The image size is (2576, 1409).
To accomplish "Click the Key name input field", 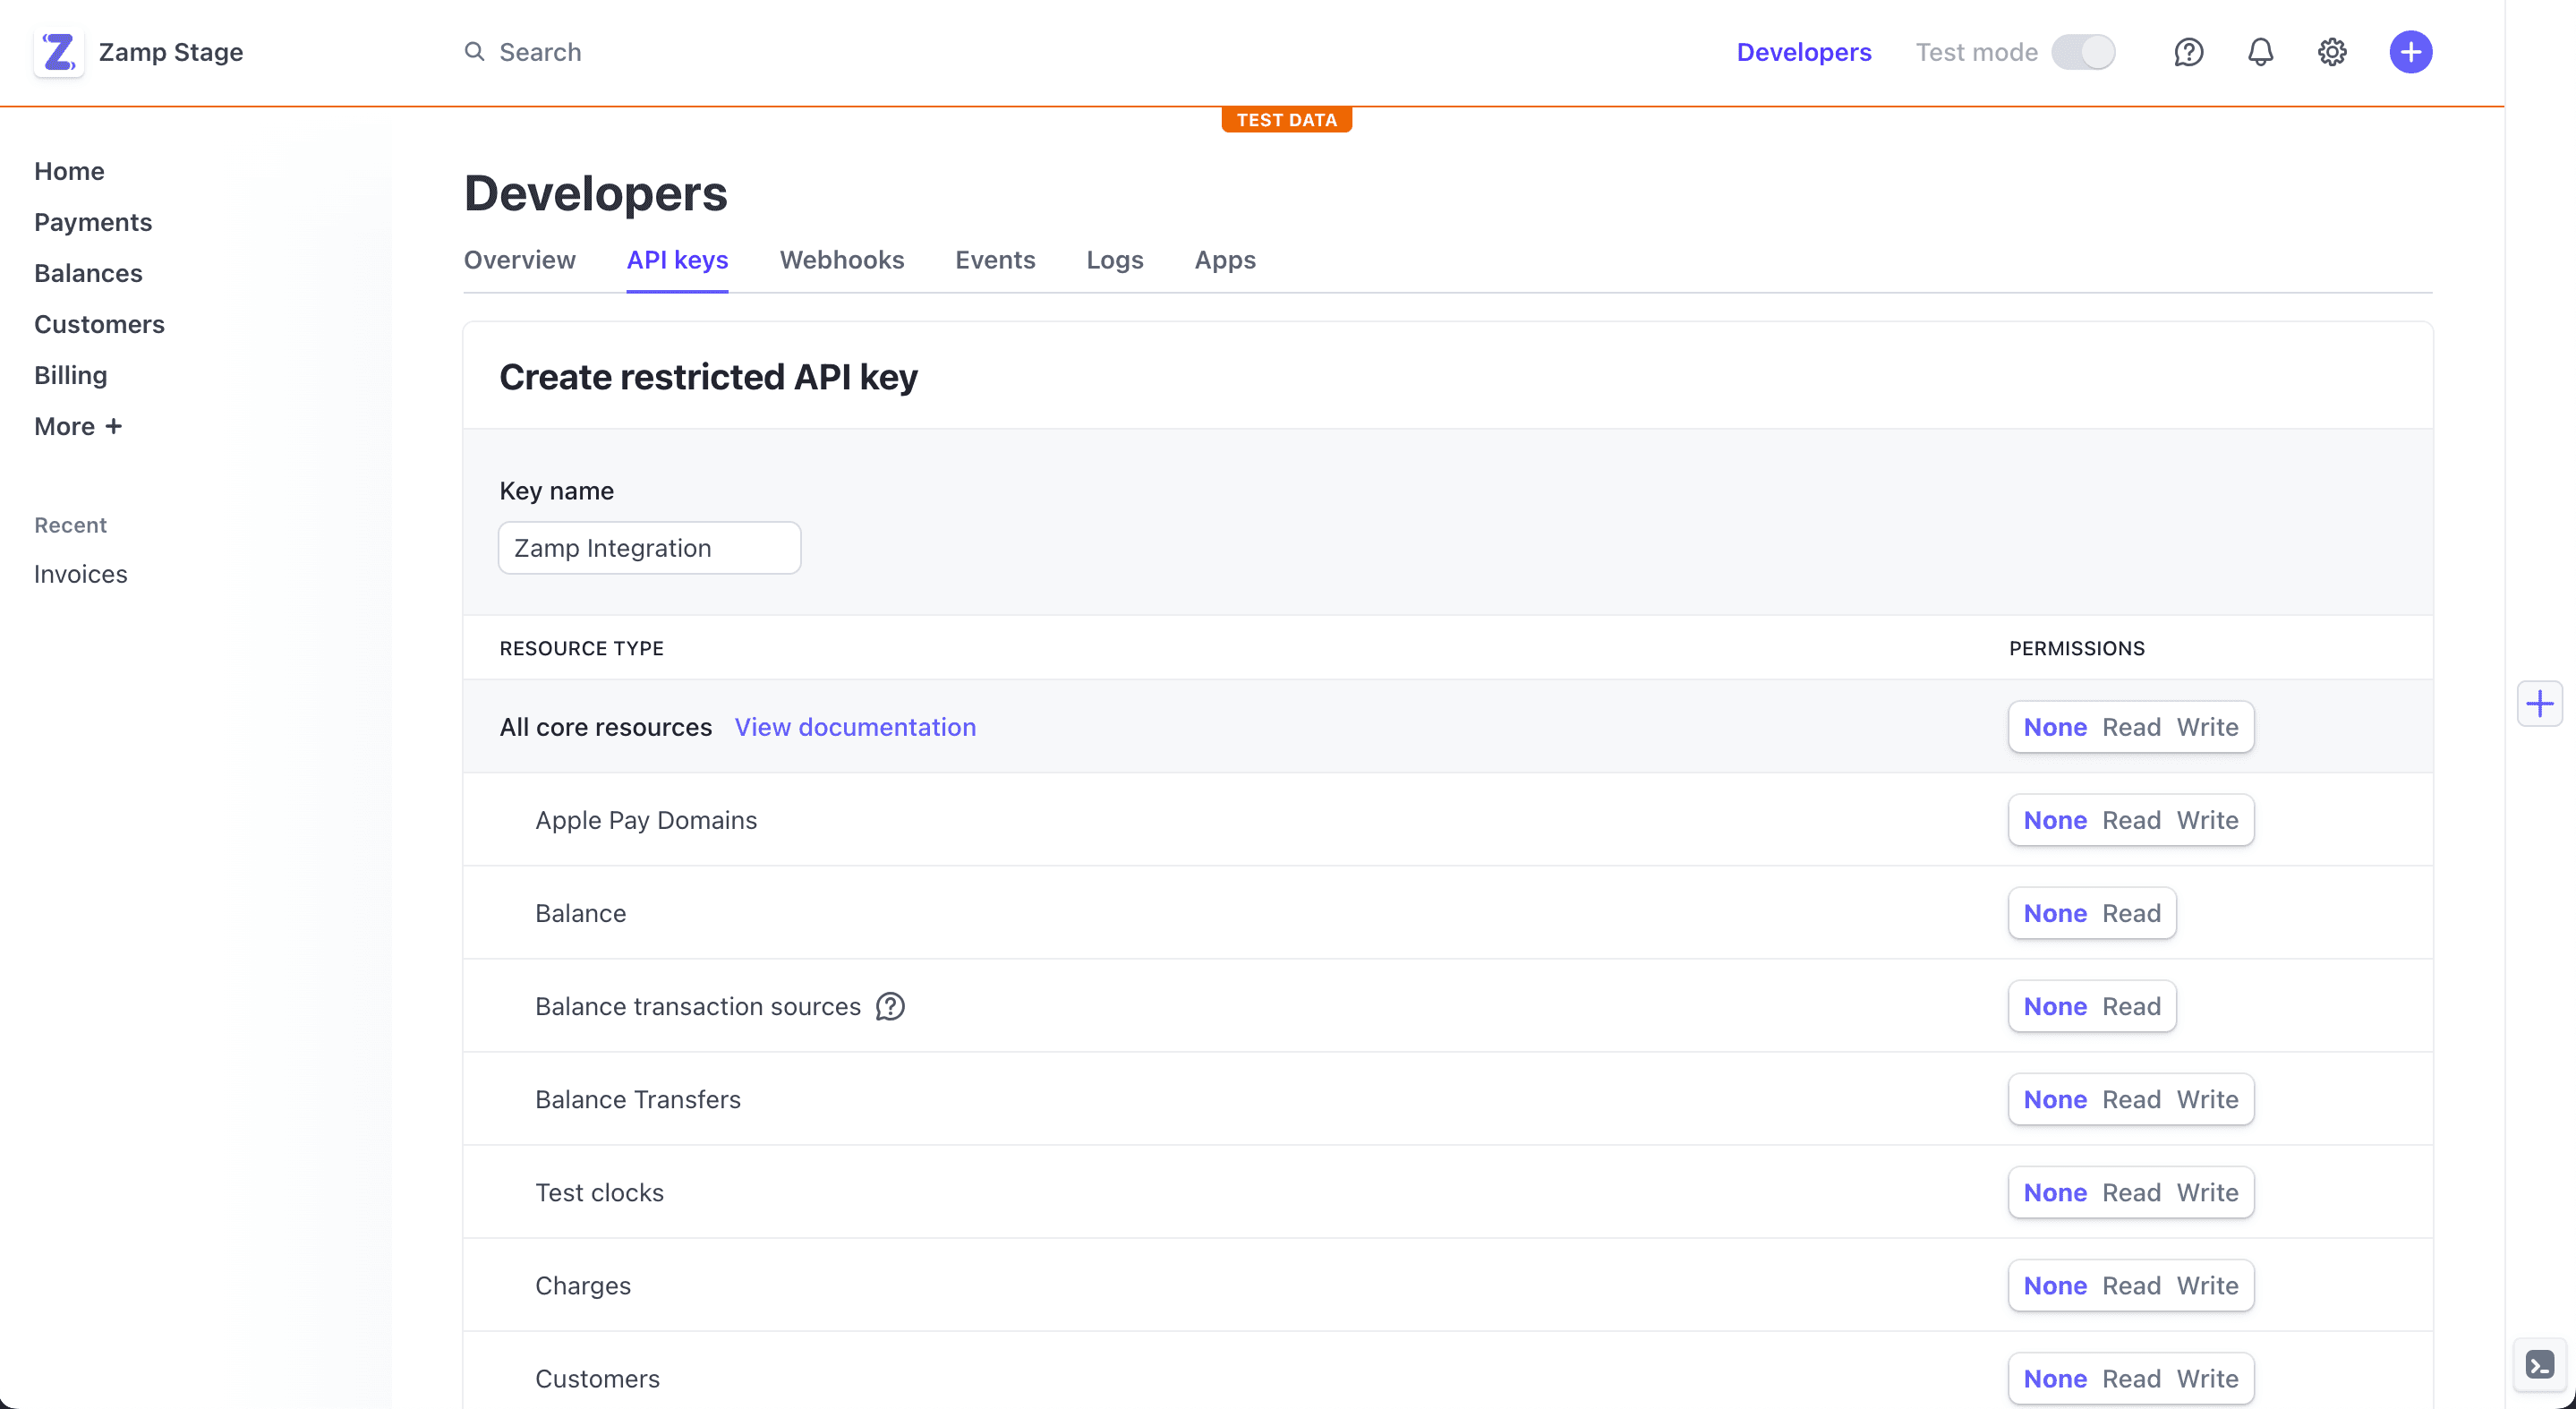I will click(x=649, y=548).
